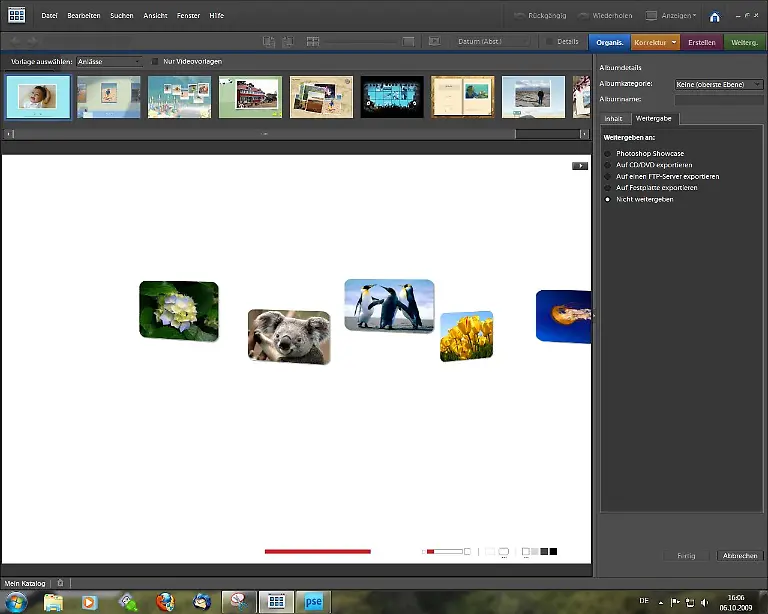The width and height of the screenshot is (768, 614).
Task: Click the volume icon in the system tray
Action: coord(706,602)
